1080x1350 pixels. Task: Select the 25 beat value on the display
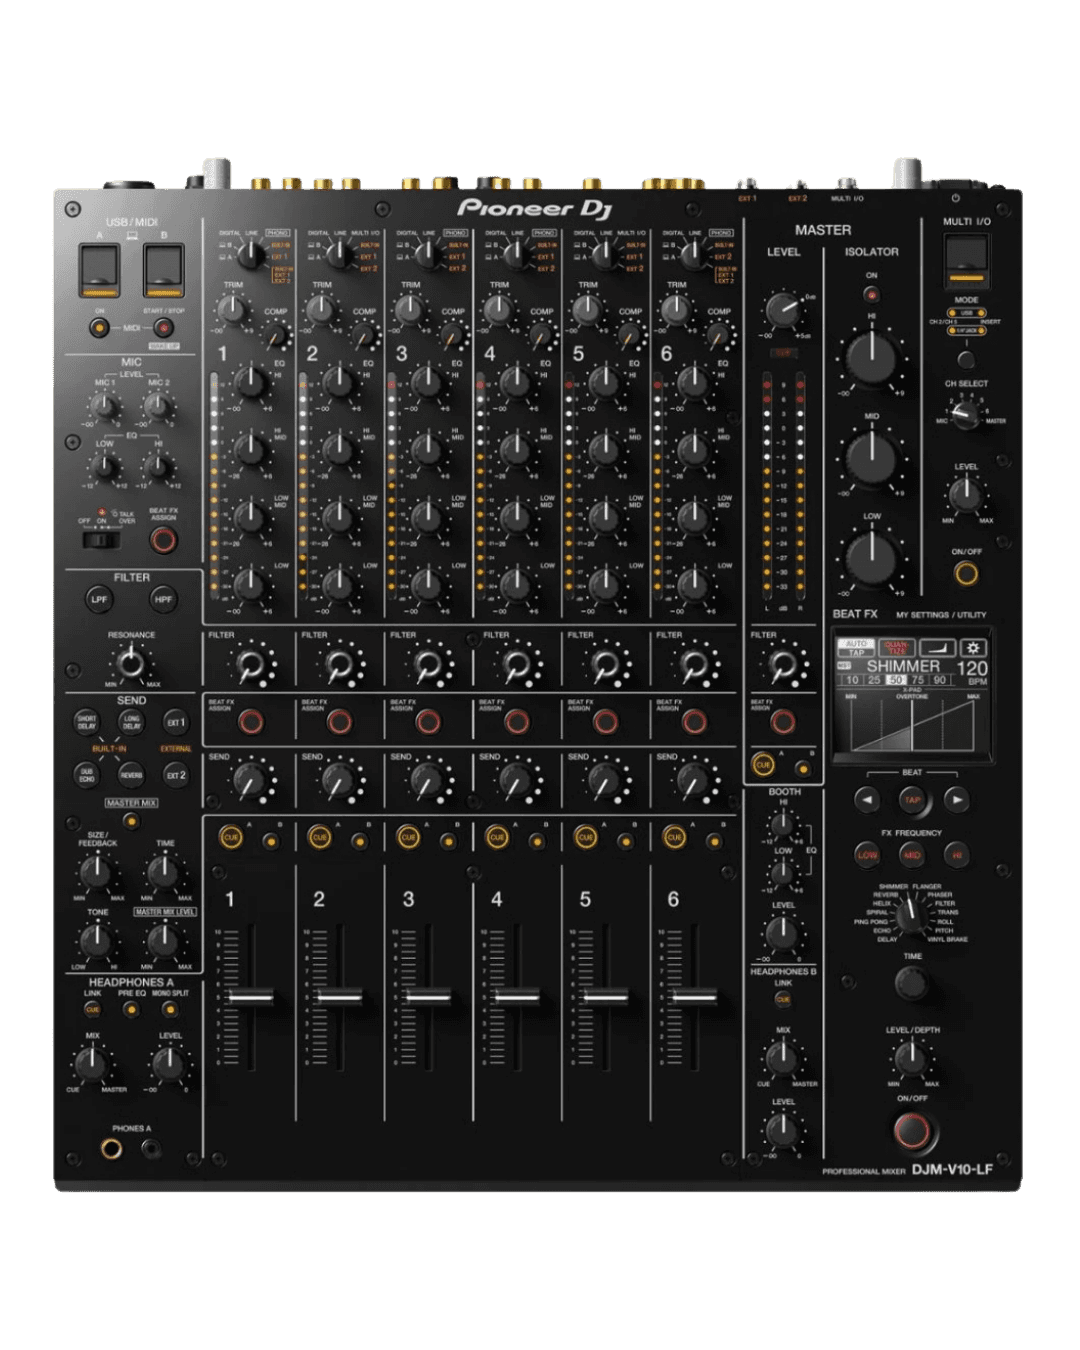coord(874,680)
